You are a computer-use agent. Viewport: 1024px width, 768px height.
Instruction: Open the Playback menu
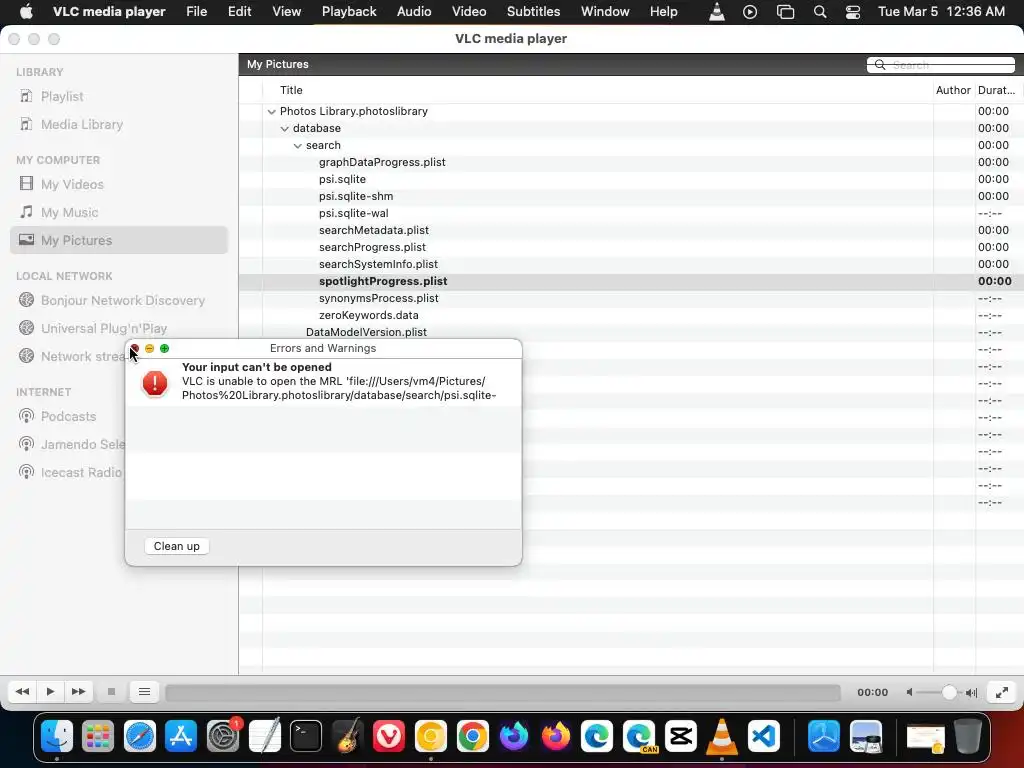click(x=349, y=12)
